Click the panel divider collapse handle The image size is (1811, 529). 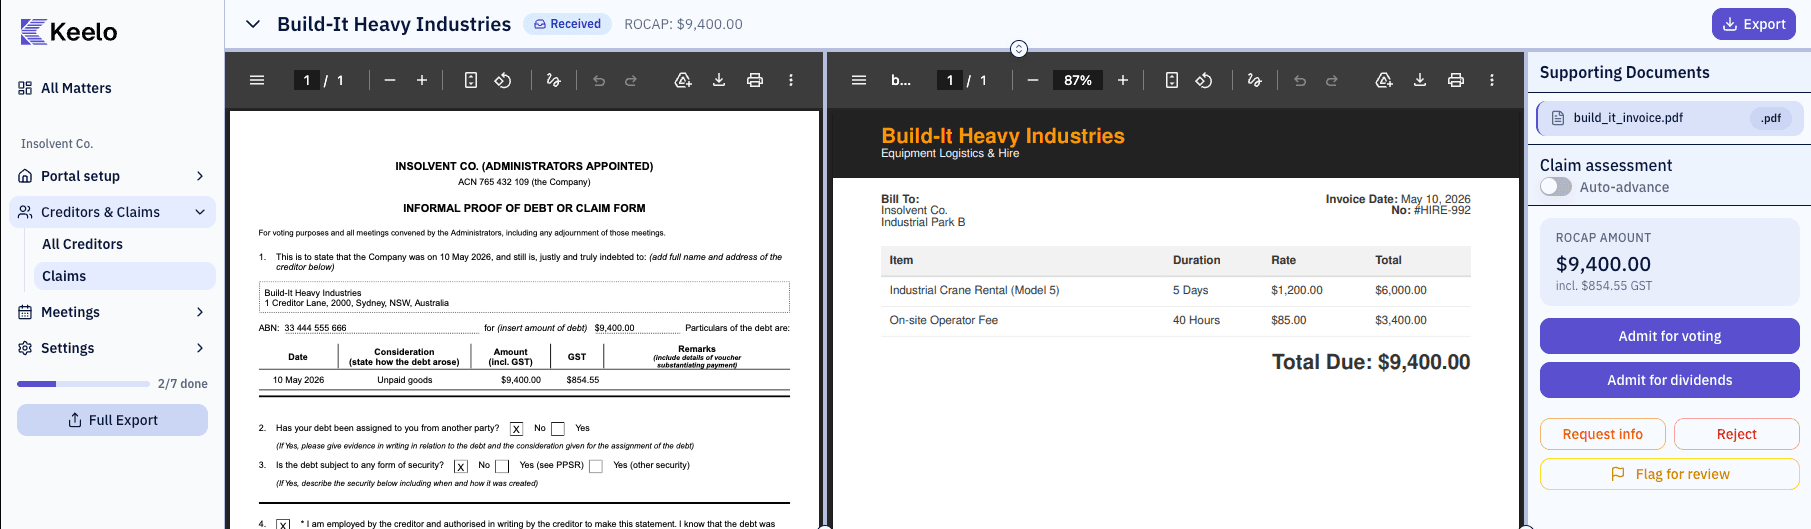1018,49
